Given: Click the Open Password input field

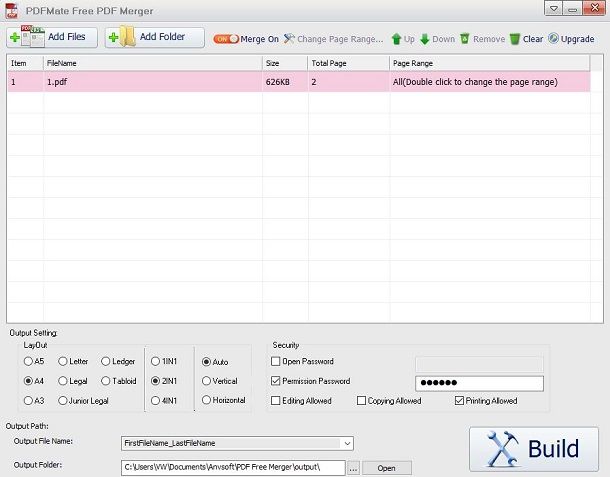Looking at the screenshot, I should click(479, 364).
